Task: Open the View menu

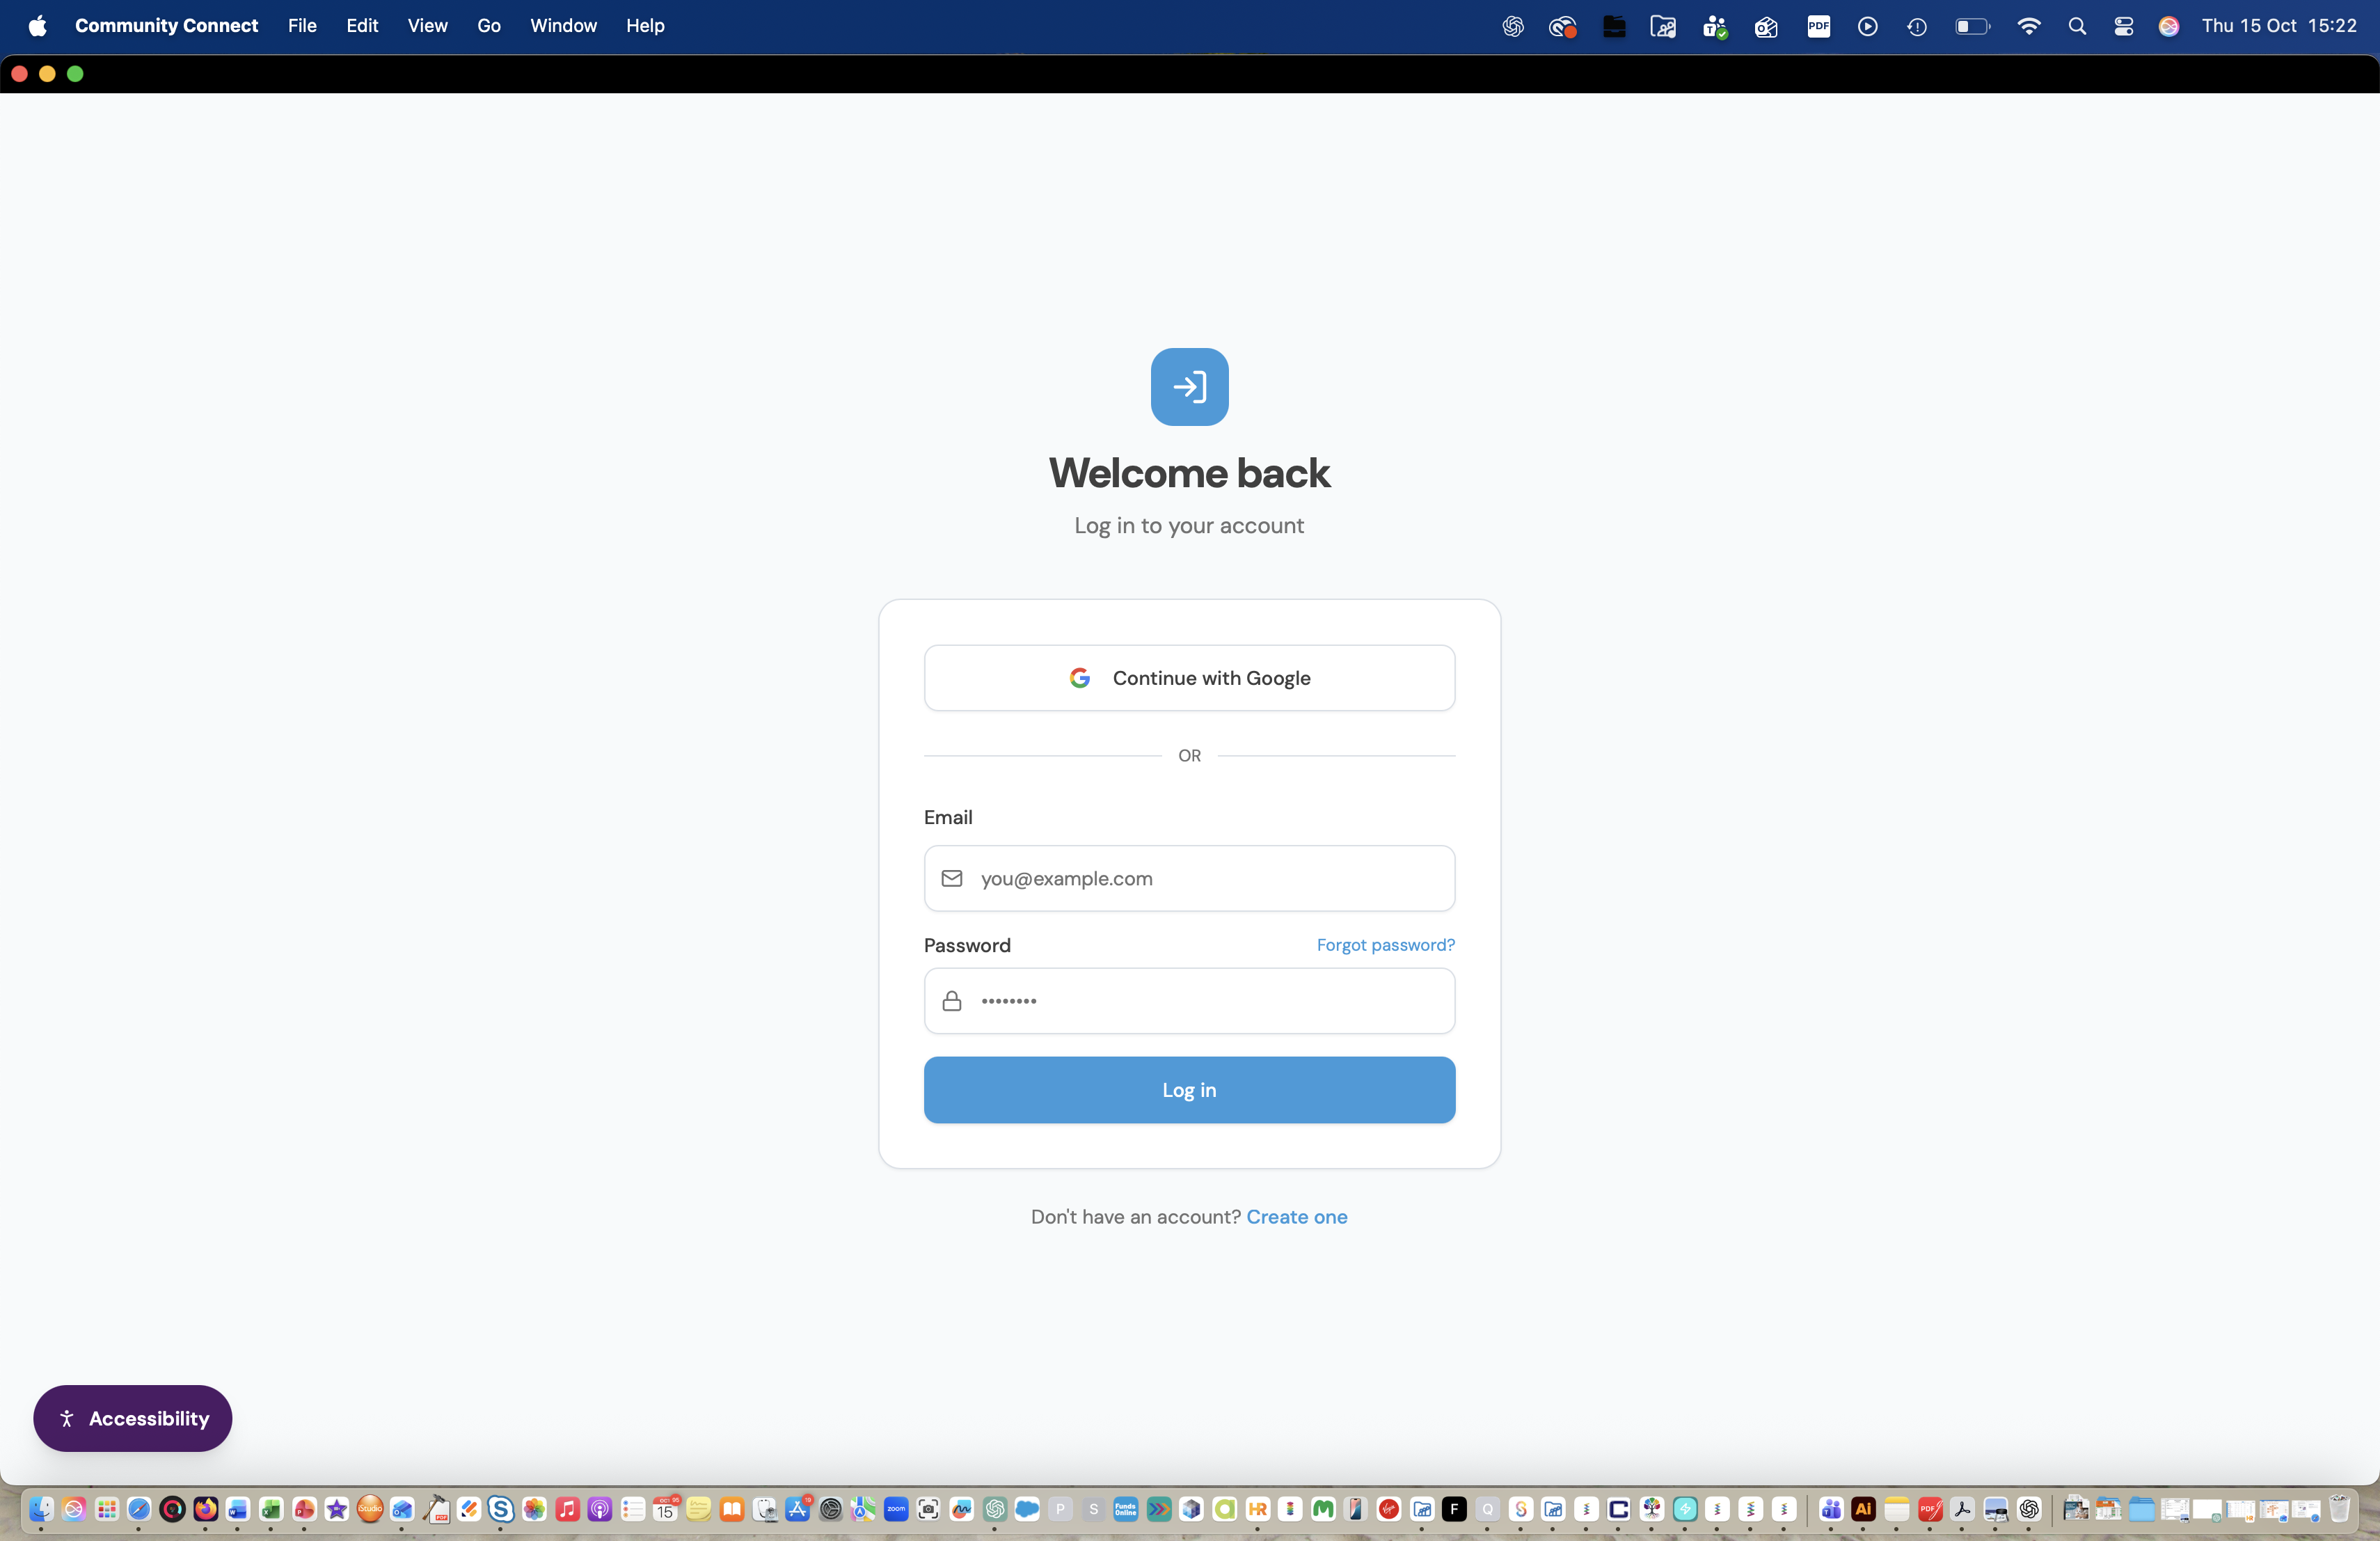Action: 427,26
